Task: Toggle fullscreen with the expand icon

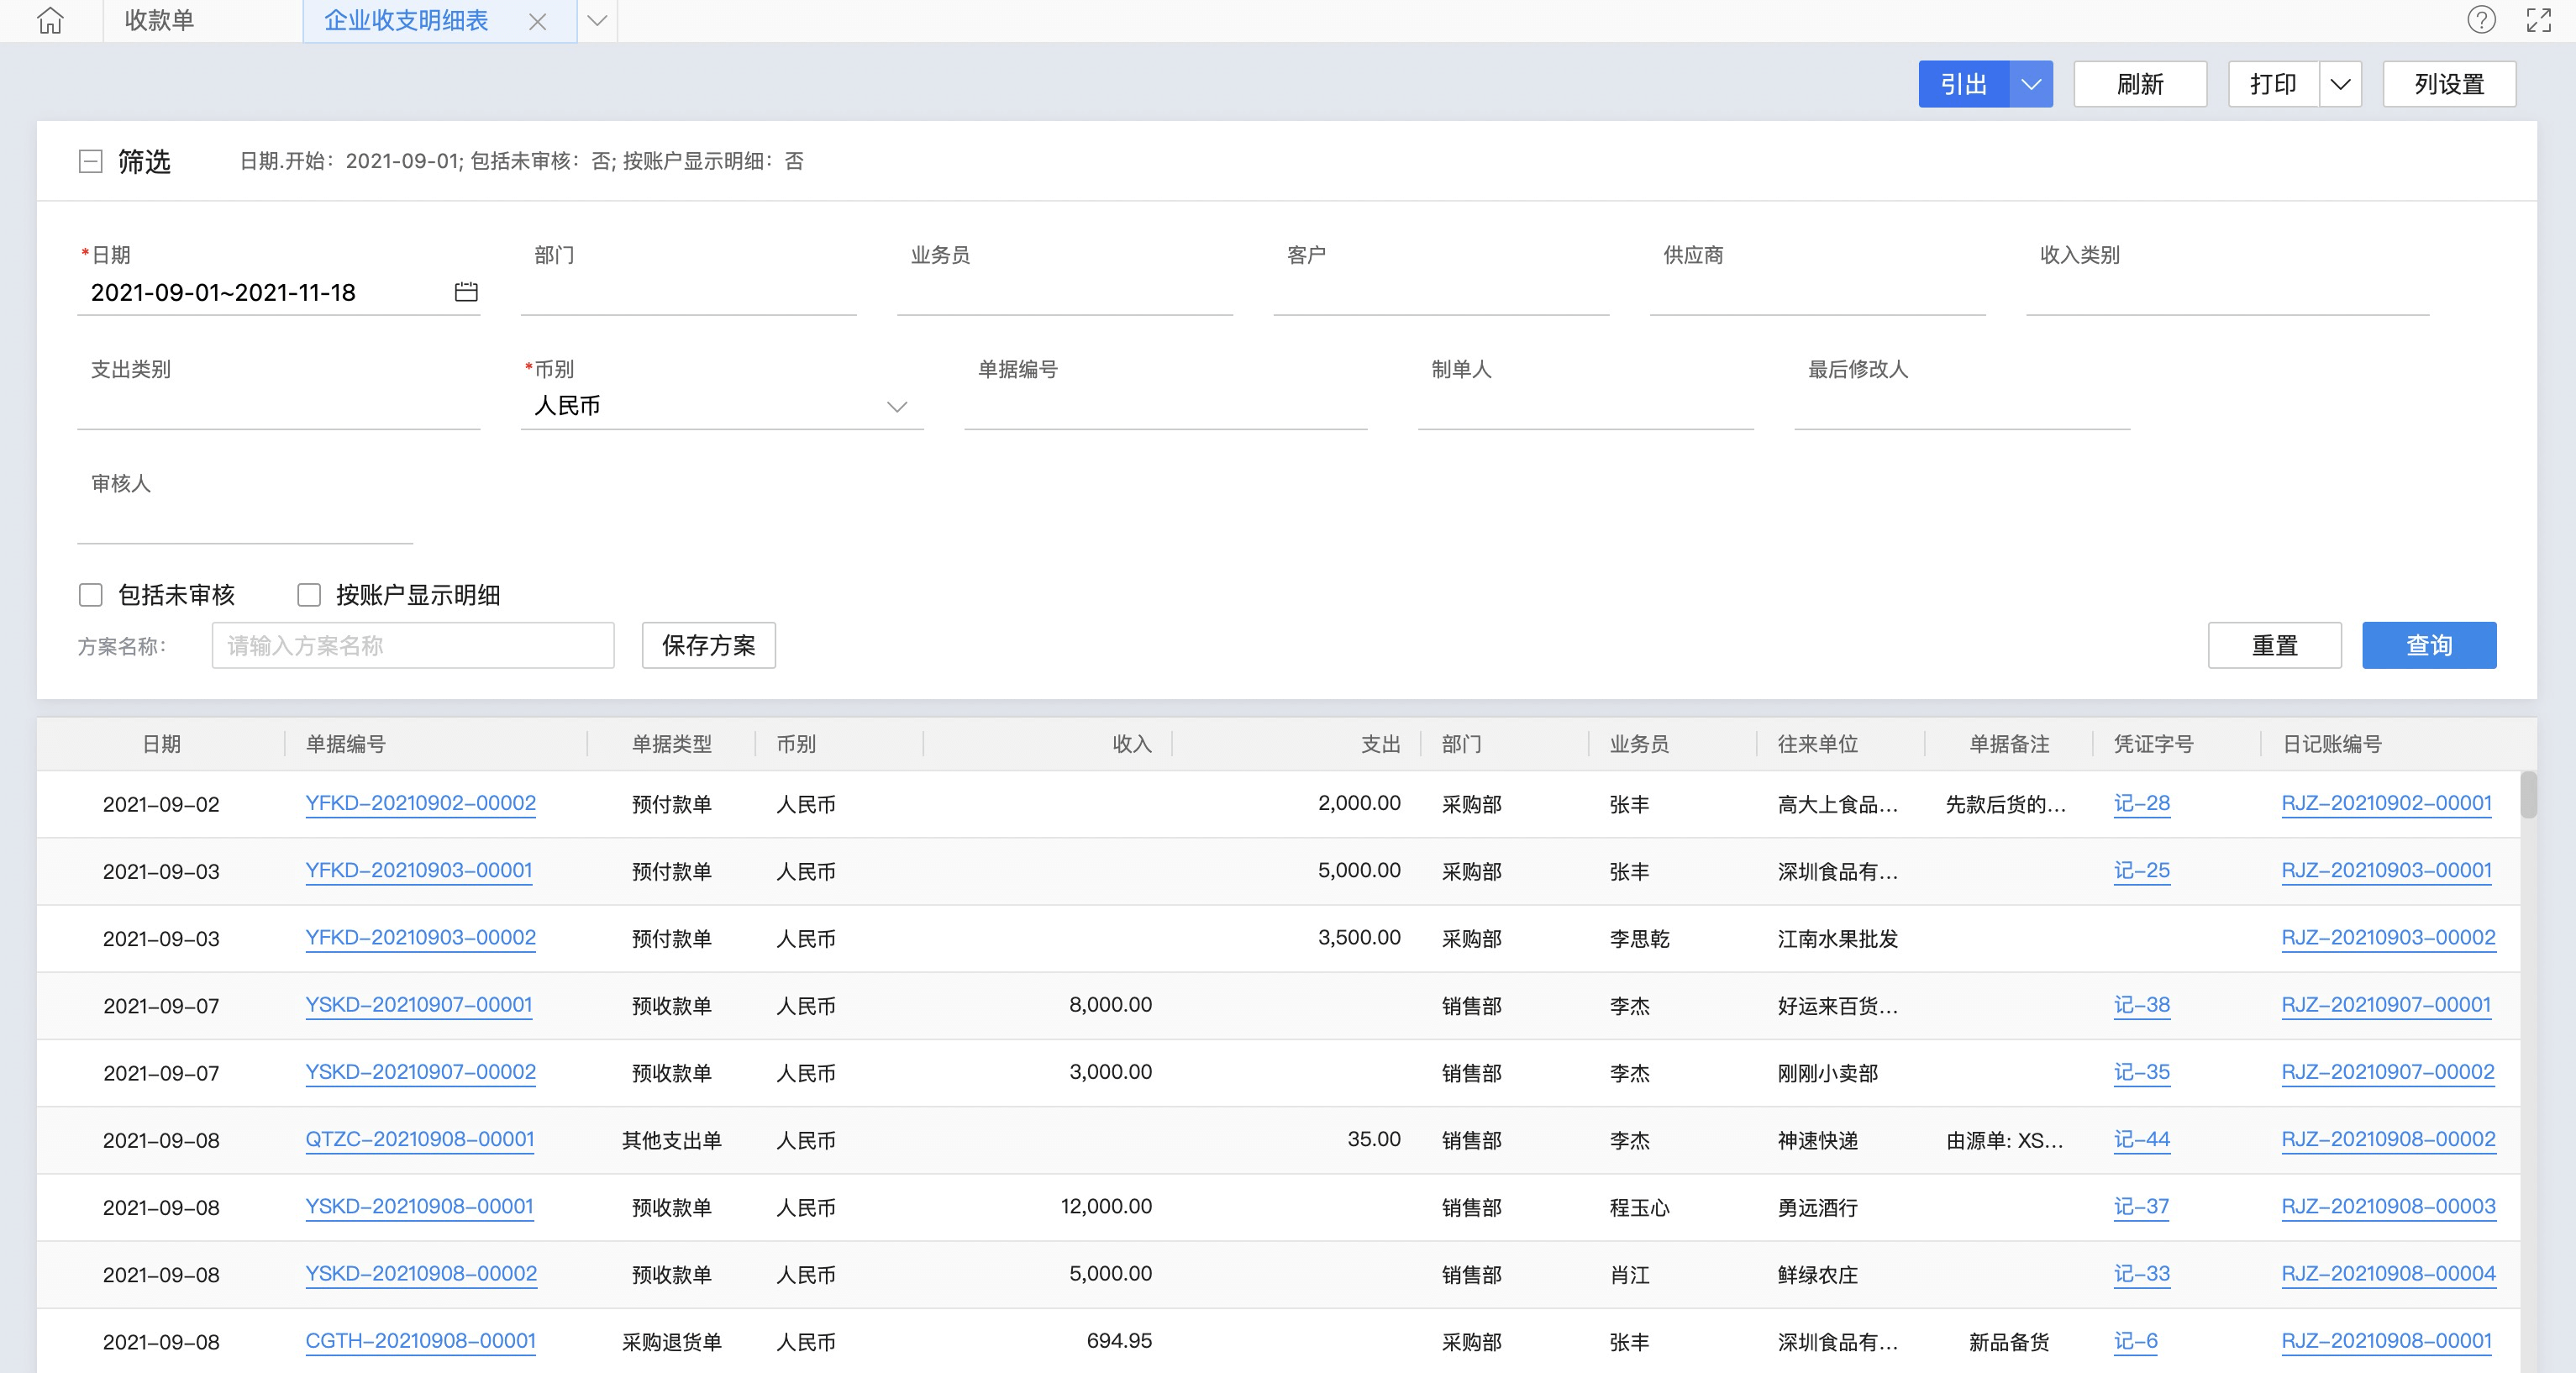Action: pos(2538,20)
